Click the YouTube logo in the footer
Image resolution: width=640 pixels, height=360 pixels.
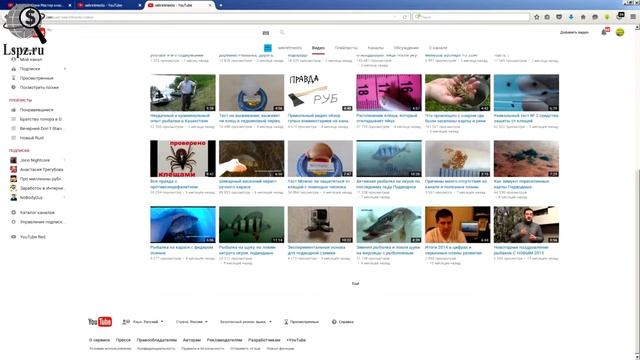coord(100,322)
